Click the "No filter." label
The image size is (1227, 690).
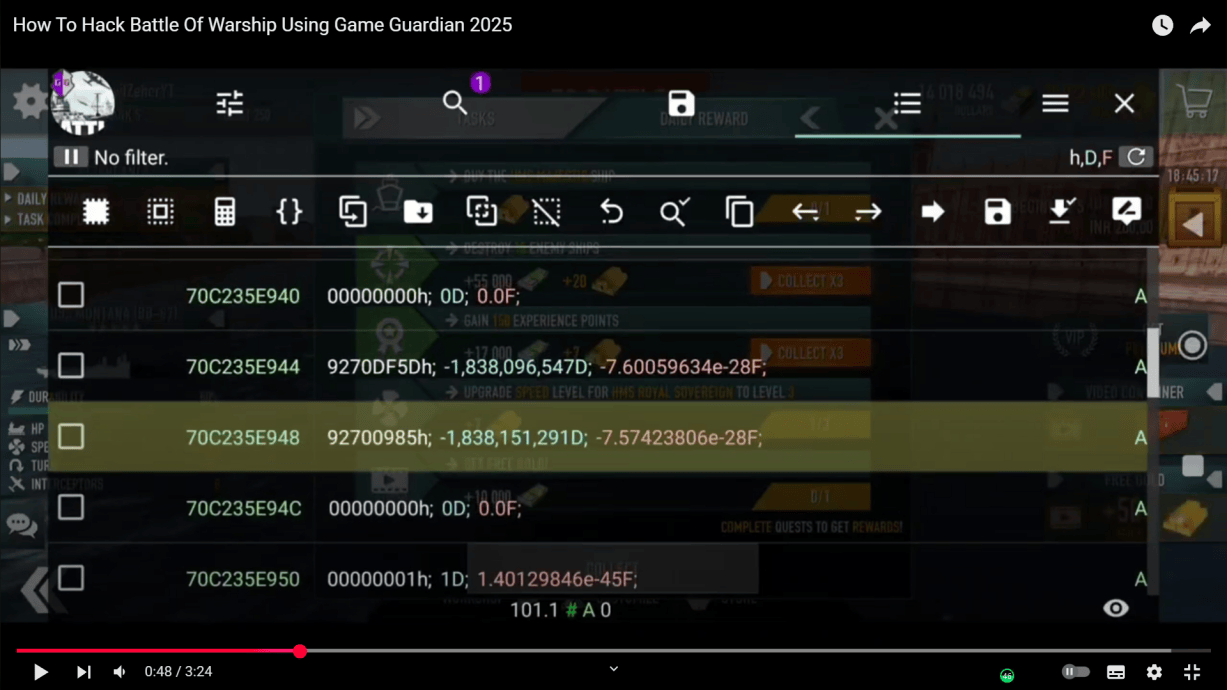pyautogui.click(x=131, y=158)
